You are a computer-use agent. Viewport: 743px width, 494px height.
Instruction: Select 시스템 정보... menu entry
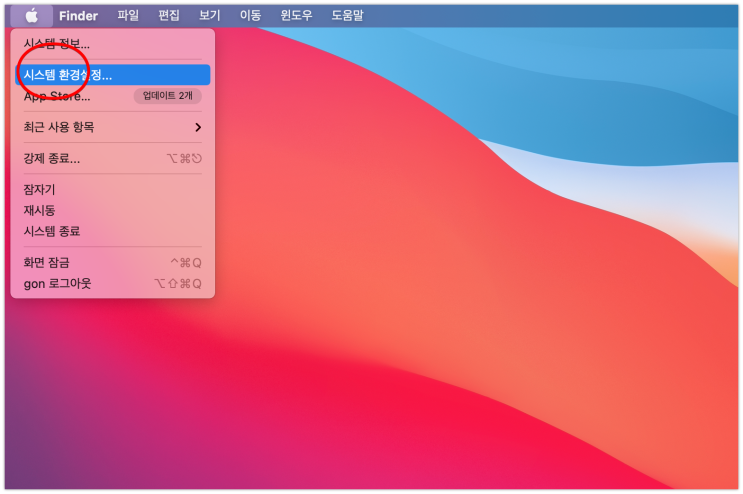click(113, 45)
